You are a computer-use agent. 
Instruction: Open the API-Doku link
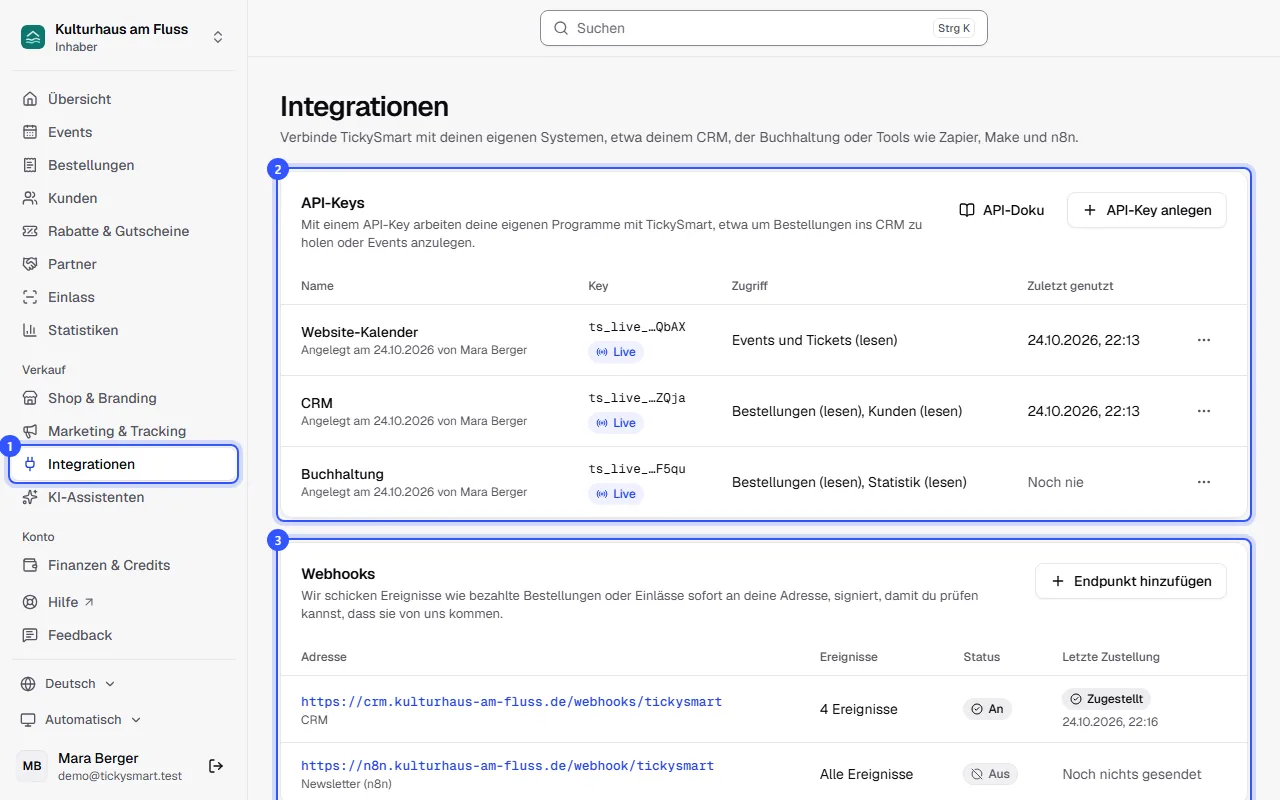(1002, 210)
